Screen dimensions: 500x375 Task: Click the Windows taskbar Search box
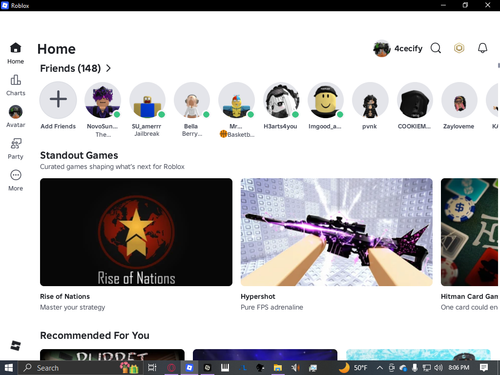point(81,368)
